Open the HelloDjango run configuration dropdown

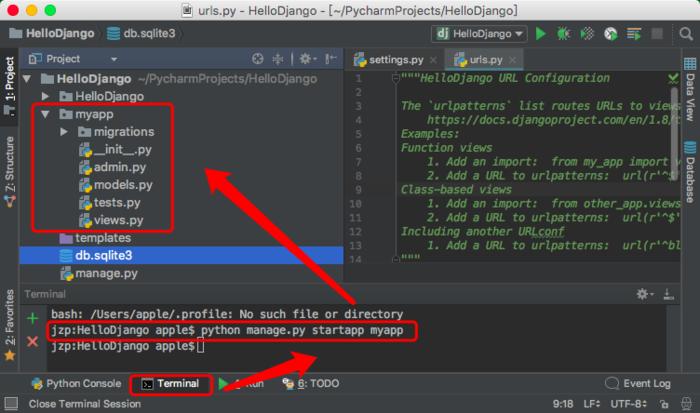click(479, 33)
